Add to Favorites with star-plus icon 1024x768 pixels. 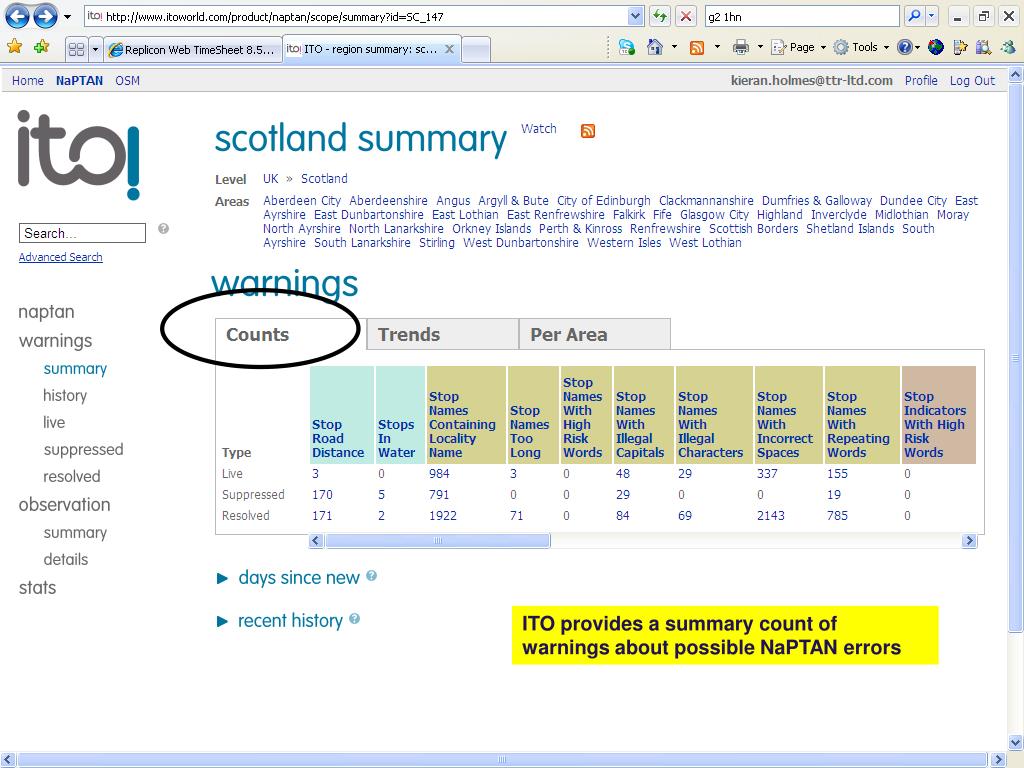[x=42, y=47]
